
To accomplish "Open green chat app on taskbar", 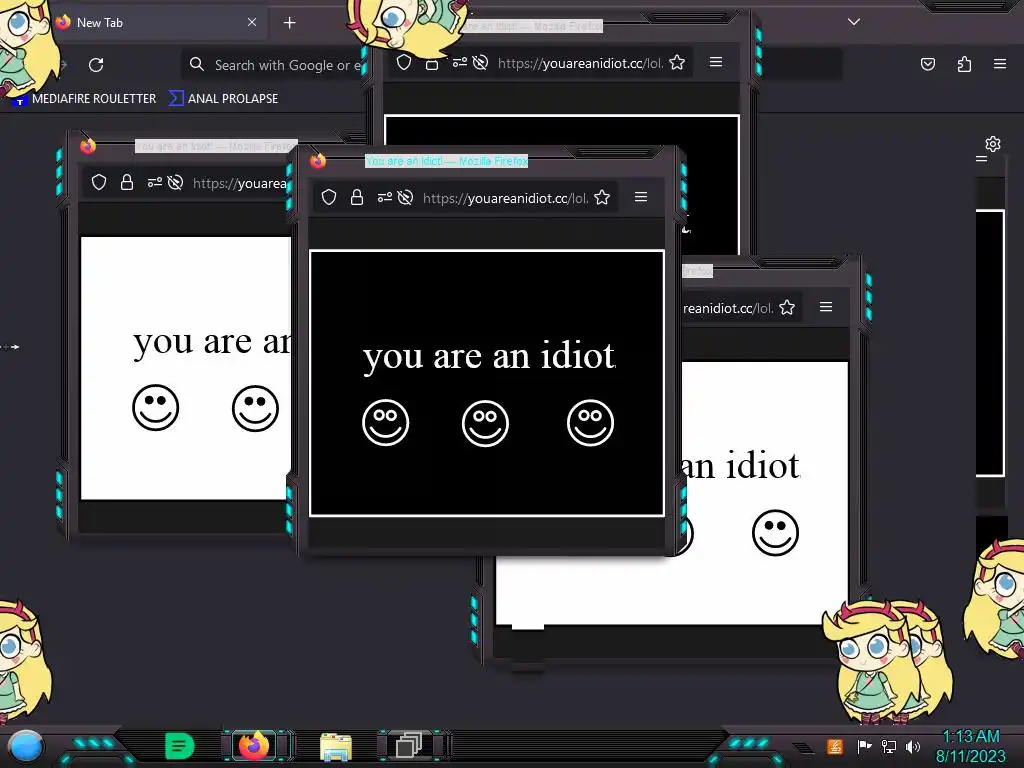I will click(x=179, y=746).
